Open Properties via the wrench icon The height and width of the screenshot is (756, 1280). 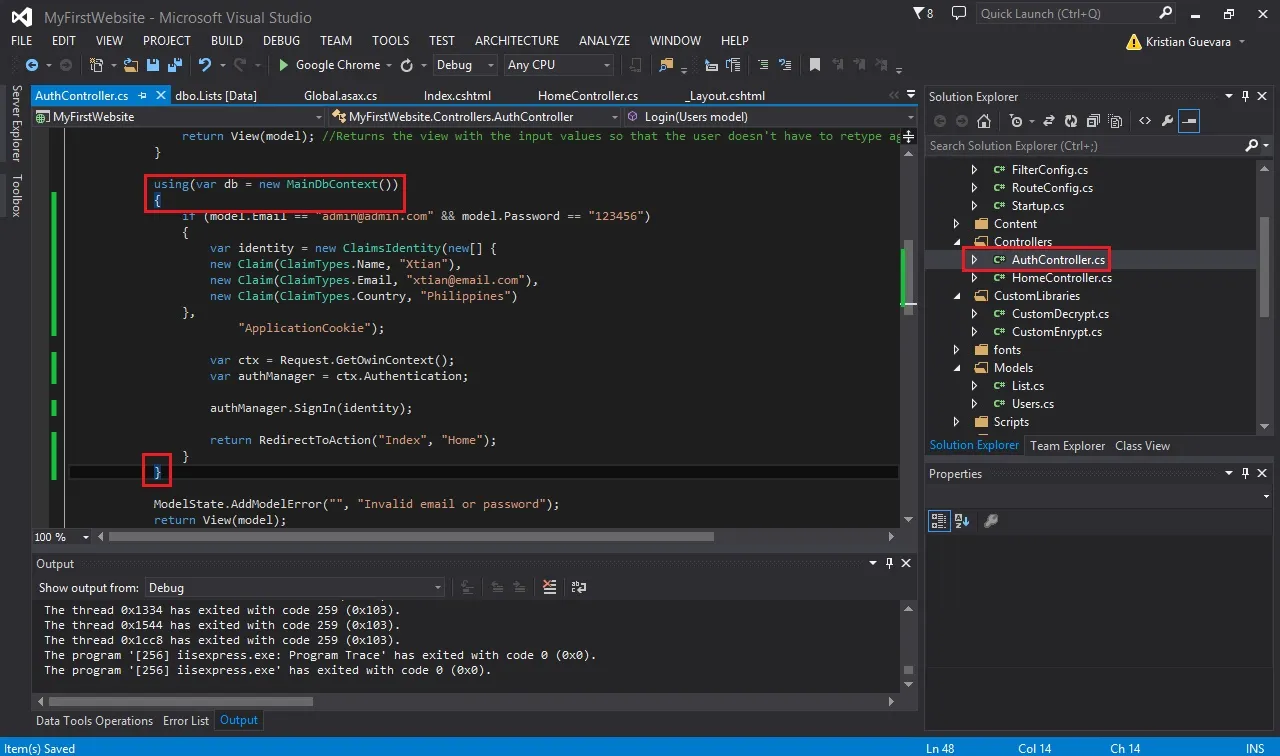coord(1167,121)
